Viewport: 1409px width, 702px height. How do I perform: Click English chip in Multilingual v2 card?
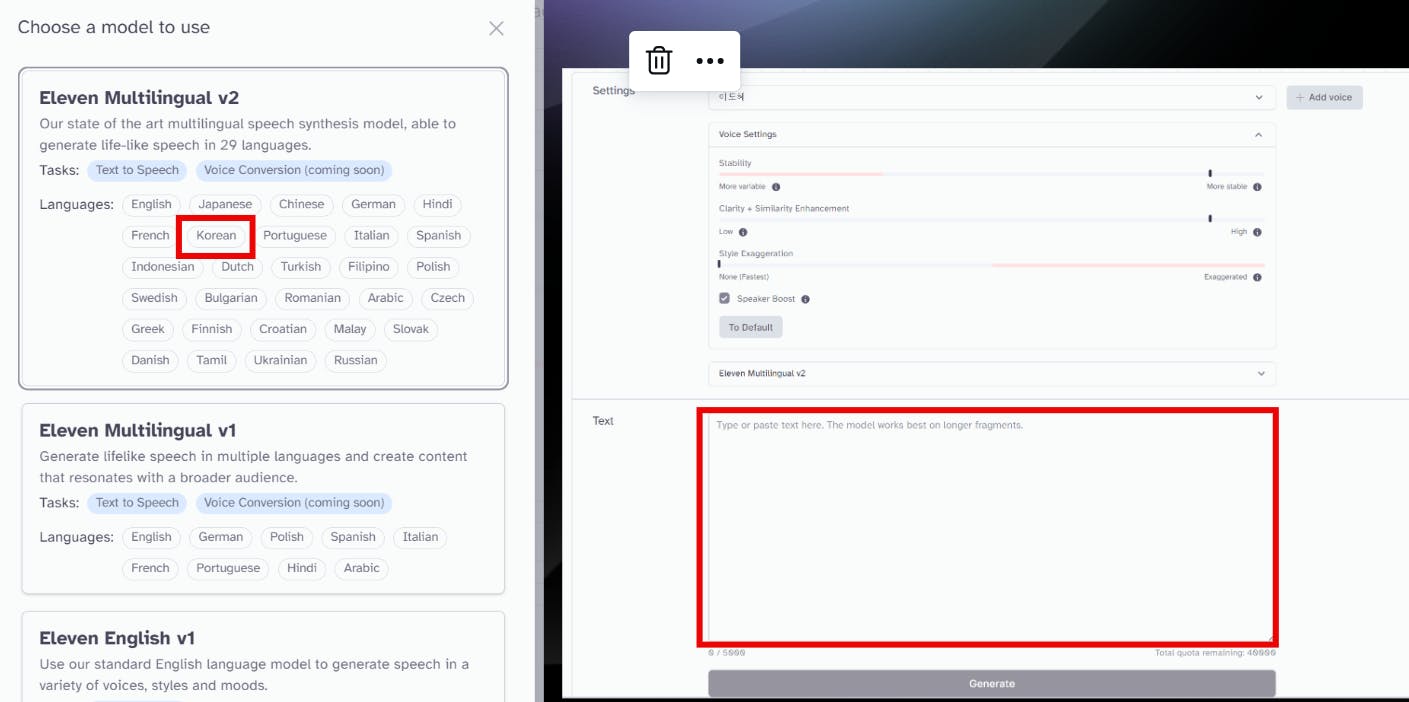pyautogui.click(x=151, y=204)
